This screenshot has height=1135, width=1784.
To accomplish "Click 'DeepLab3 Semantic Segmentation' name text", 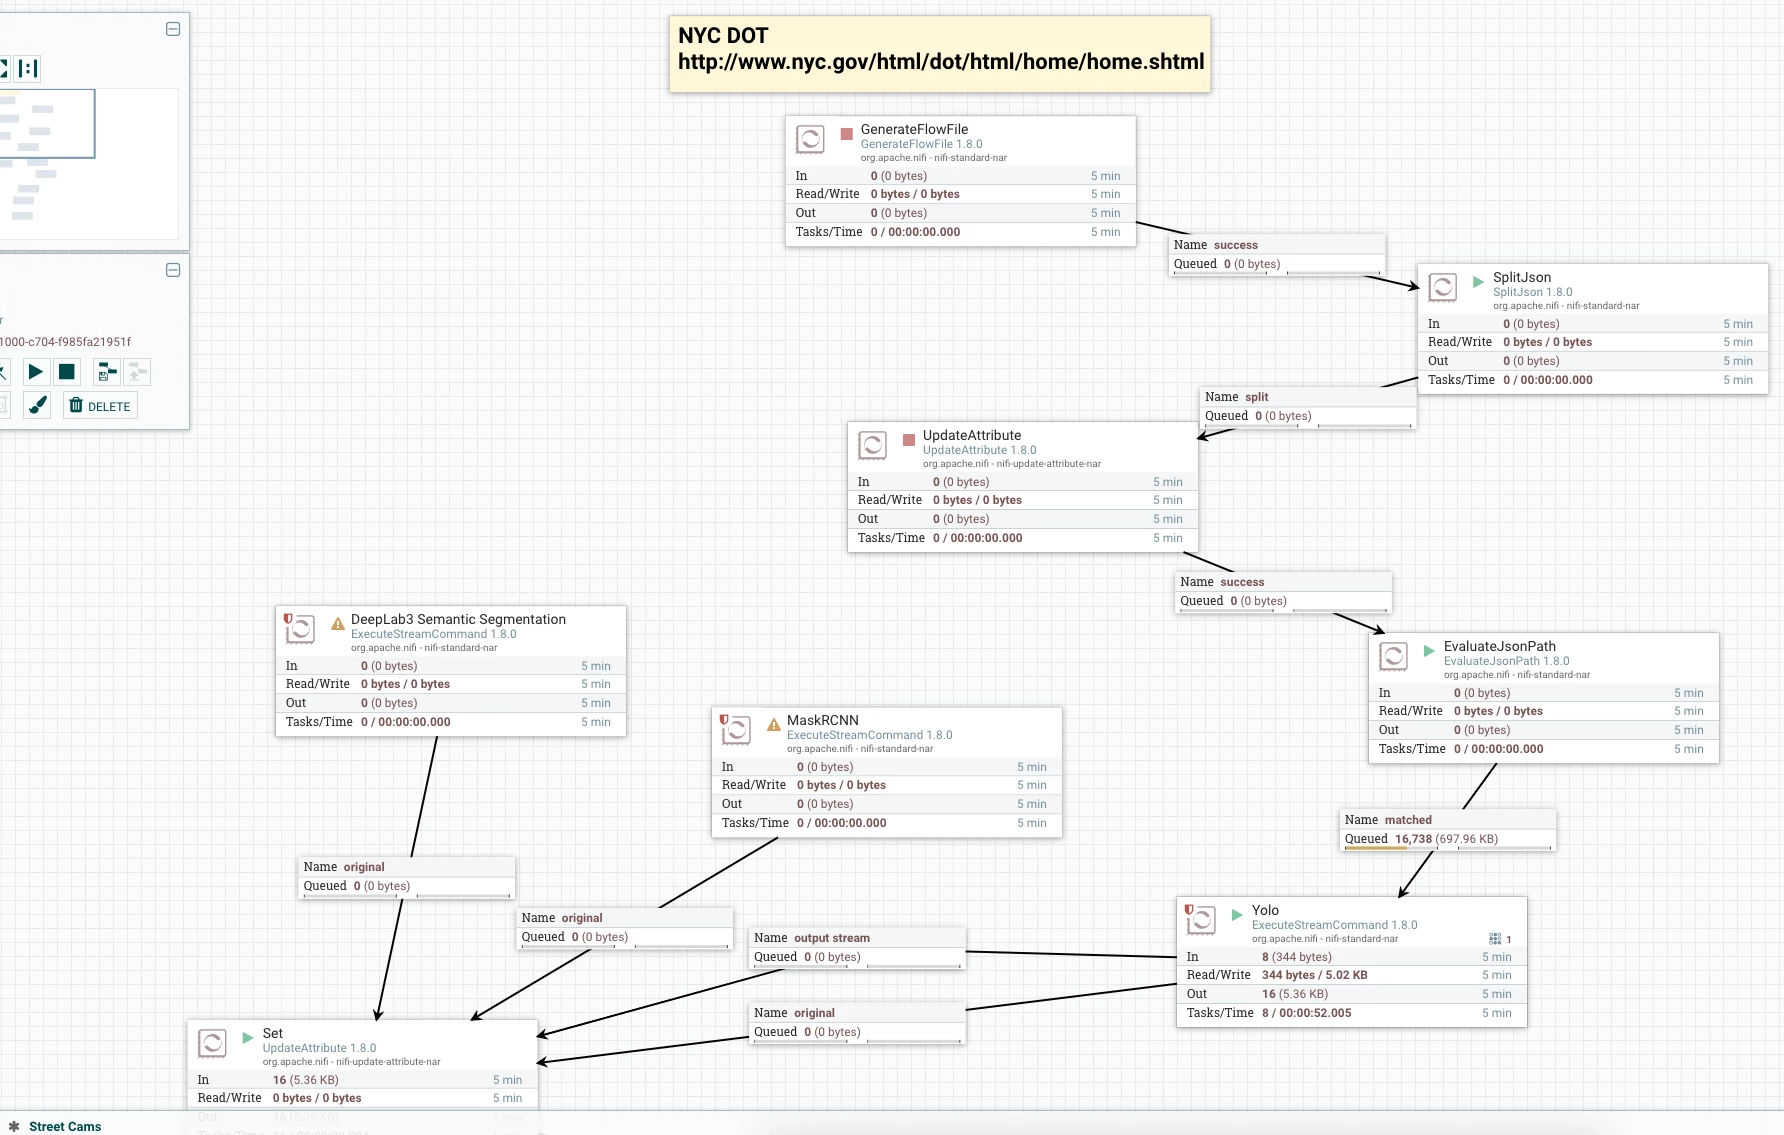I will point(458,619).
